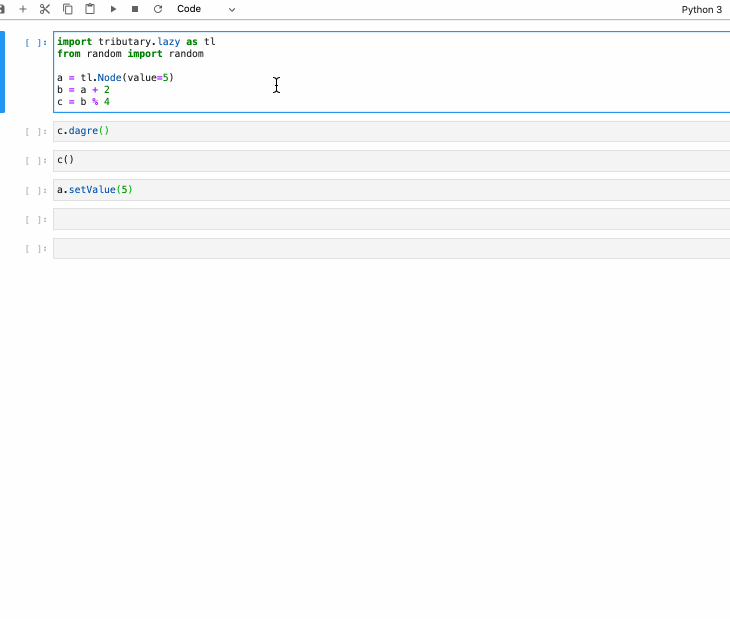Select the a.setValue(5) cell
730x619 pixels.
tap(392, 190)
